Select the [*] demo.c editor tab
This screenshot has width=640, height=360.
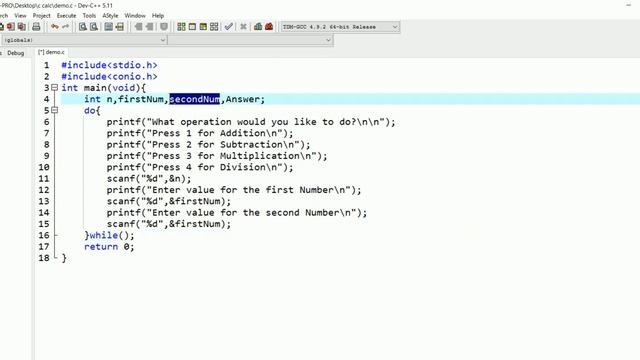pyautogui.click(x=51, y=52)
